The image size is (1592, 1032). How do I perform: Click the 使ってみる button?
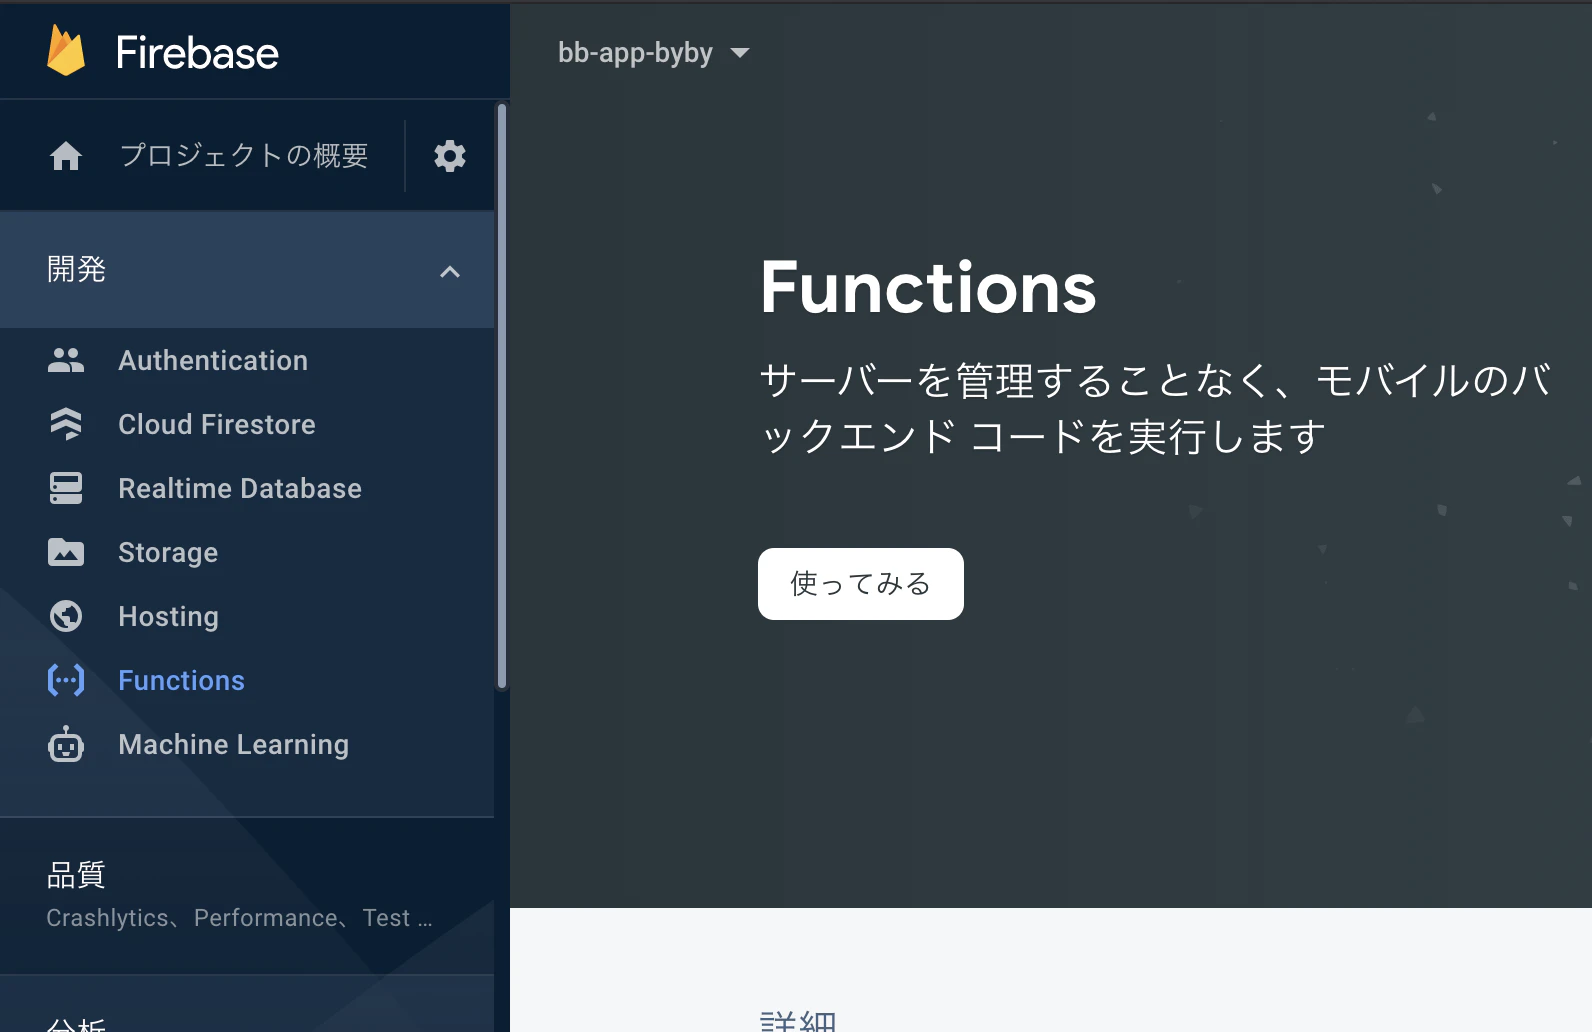click(861, 584)
